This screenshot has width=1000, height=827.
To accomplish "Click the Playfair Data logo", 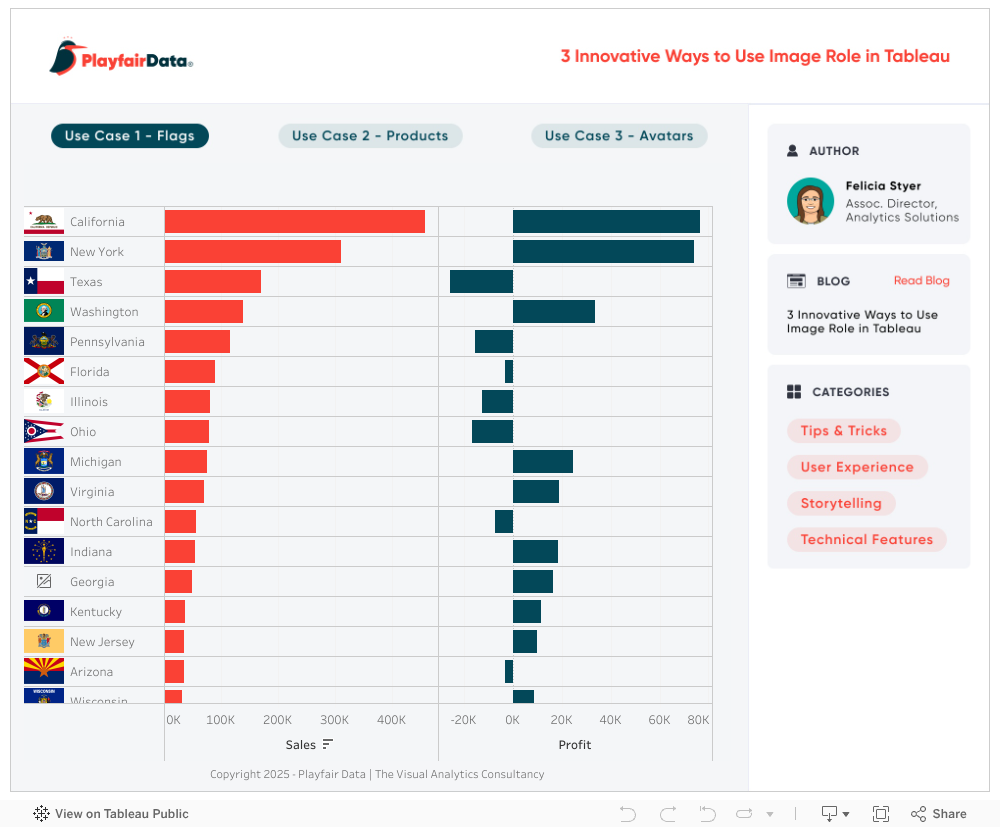I will coord(121,59).
